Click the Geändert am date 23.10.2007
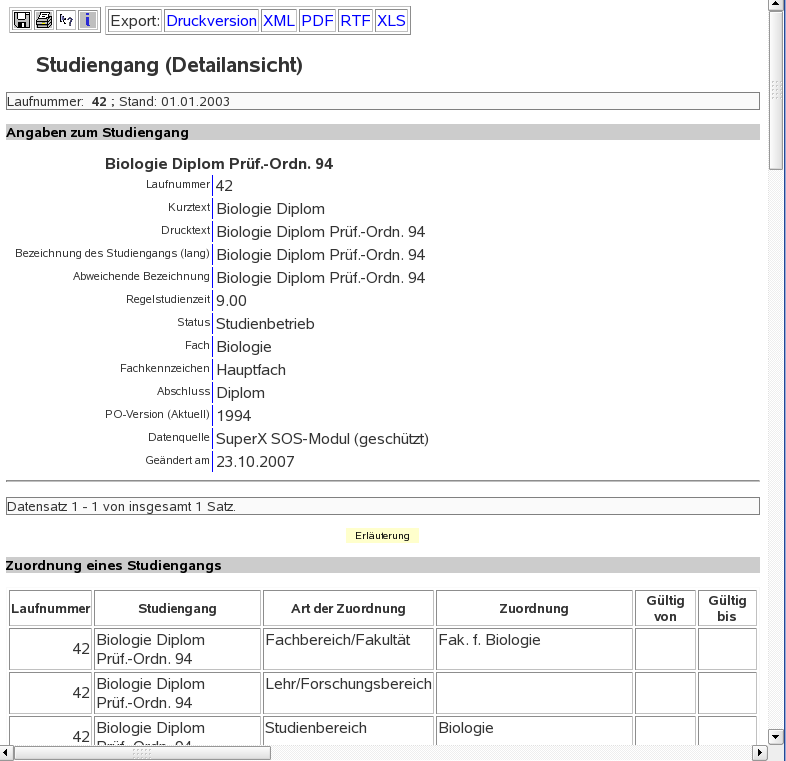Screen dimensions: 786x761 255,462
